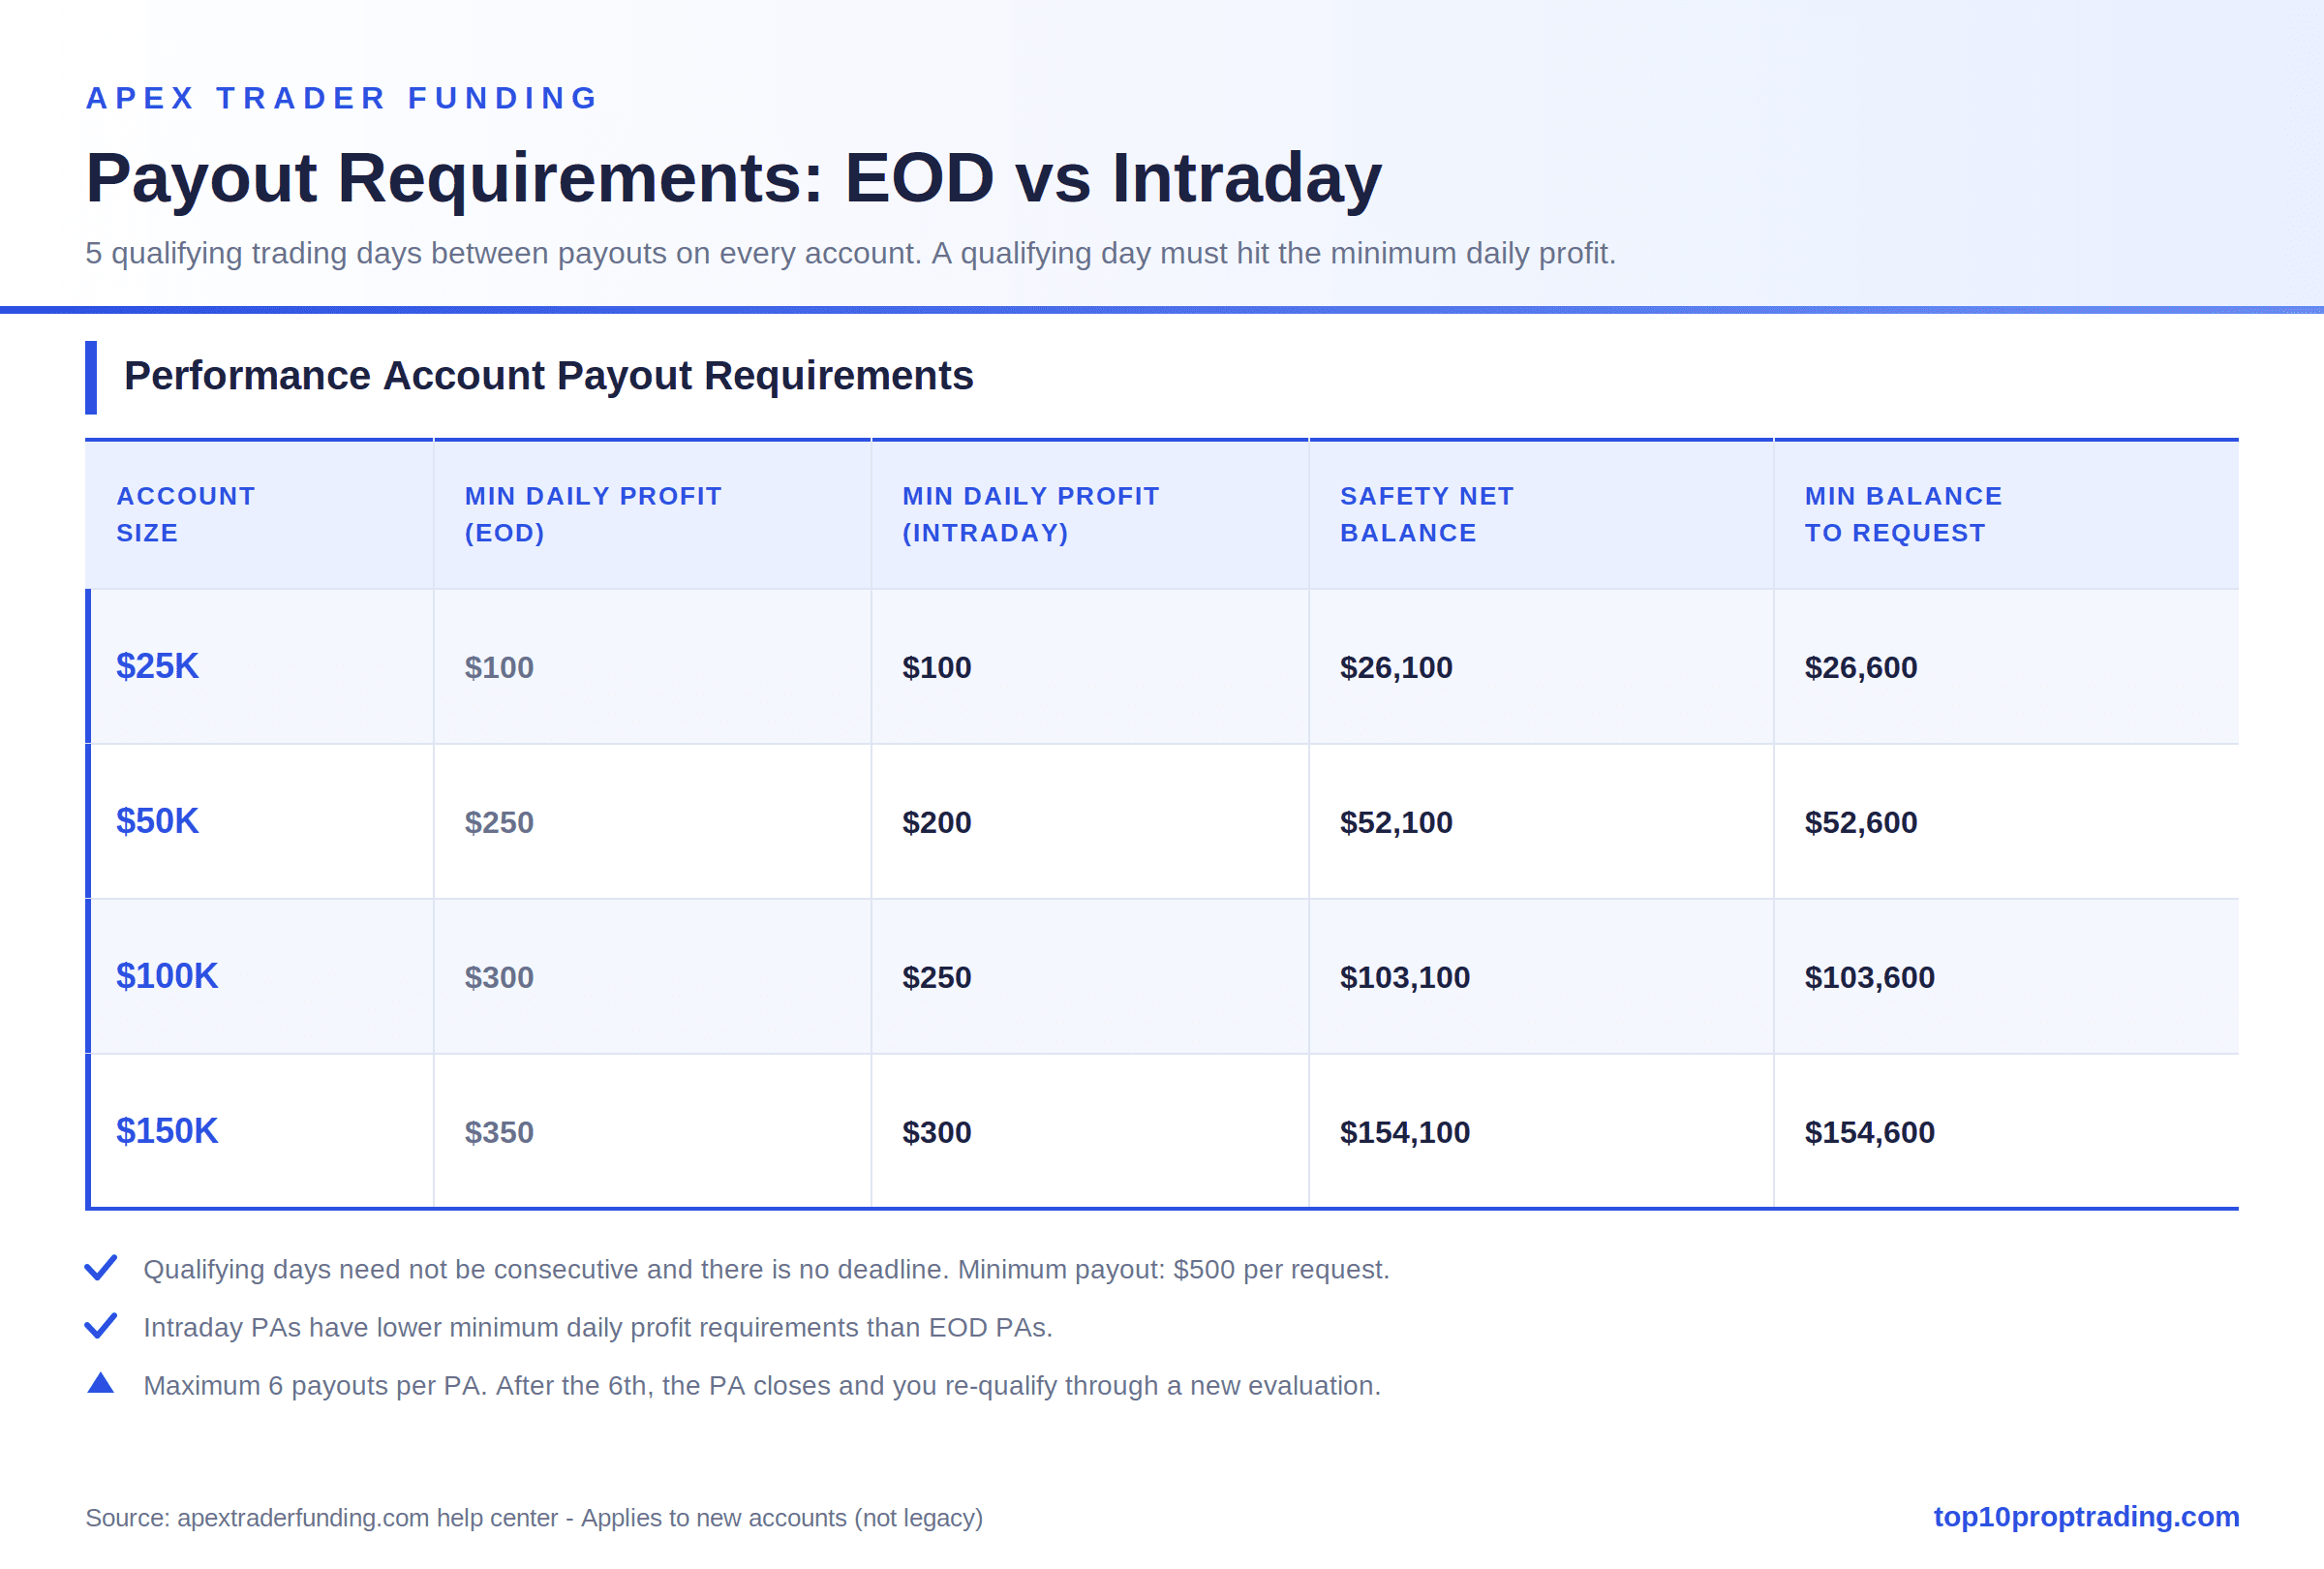2324x1569 pixels.
Task: Select the 'Min Daily Profit (Intraday)' header
Action: 1090,514
